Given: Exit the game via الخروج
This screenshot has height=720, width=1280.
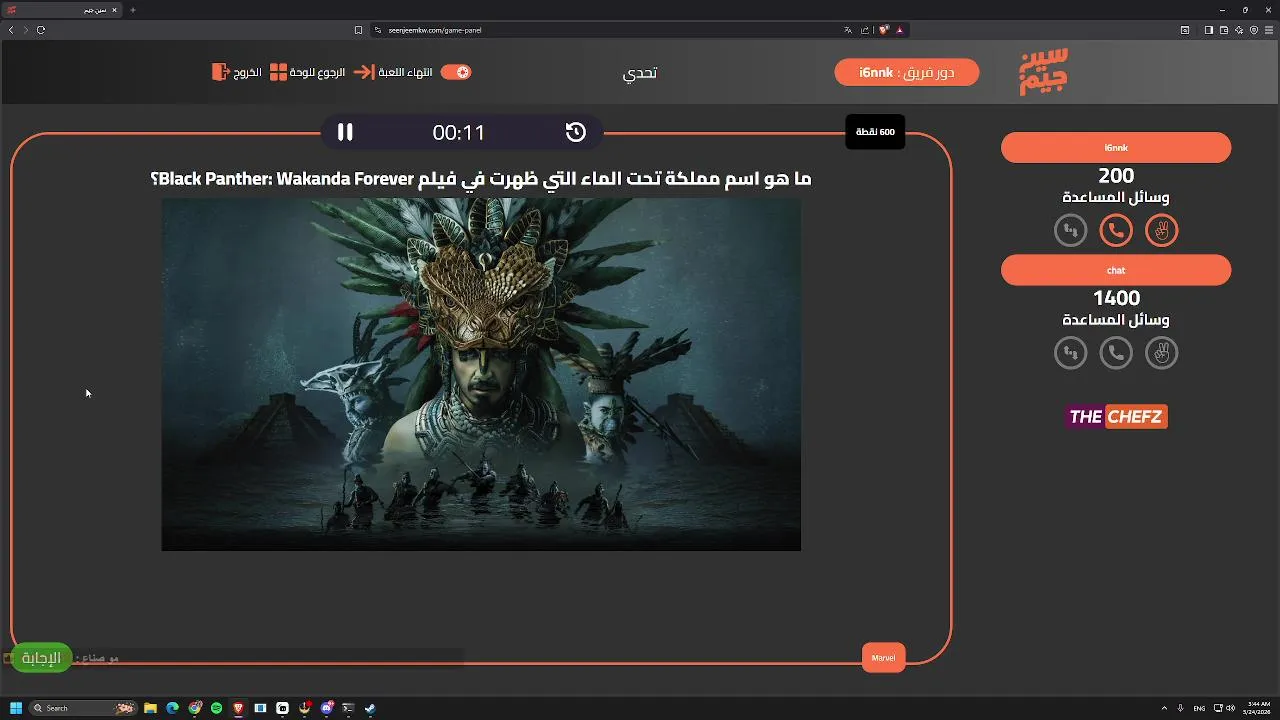Looking at the screenshot, I should pos(247,72).
